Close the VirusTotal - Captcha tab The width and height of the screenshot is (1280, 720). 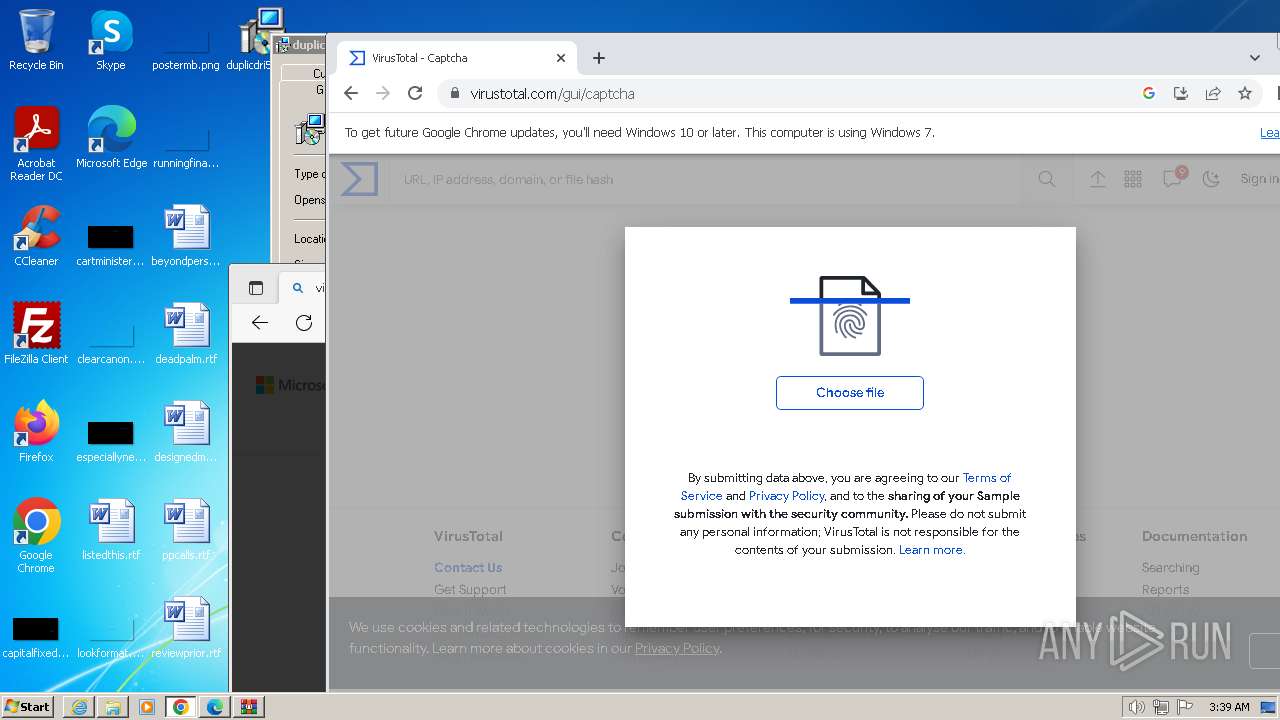point(561,58)
